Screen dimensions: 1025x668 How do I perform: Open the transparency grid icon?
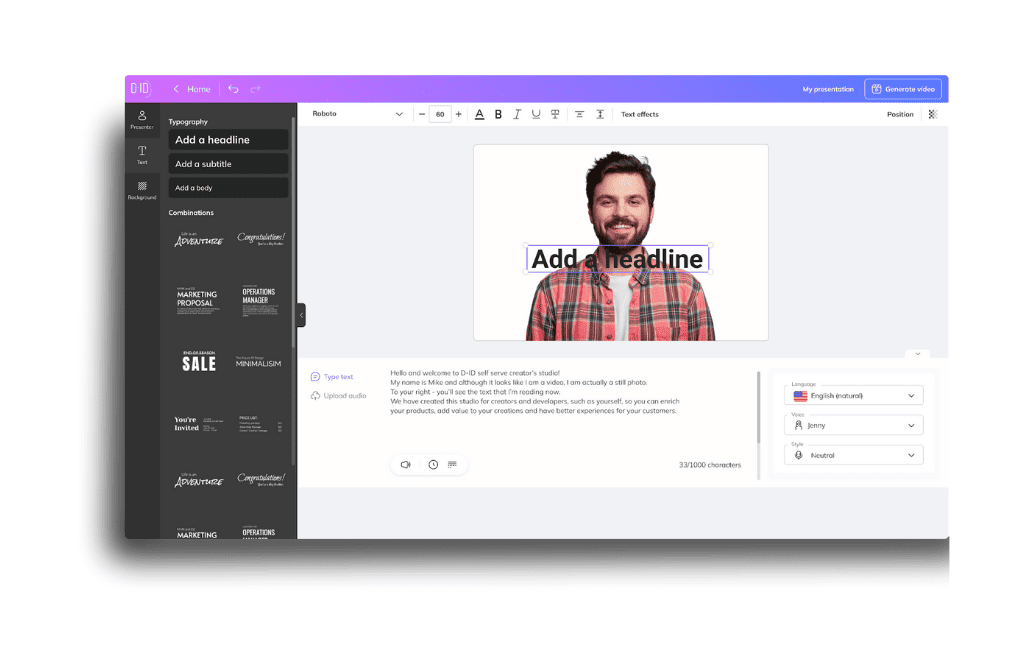(933, 114)
